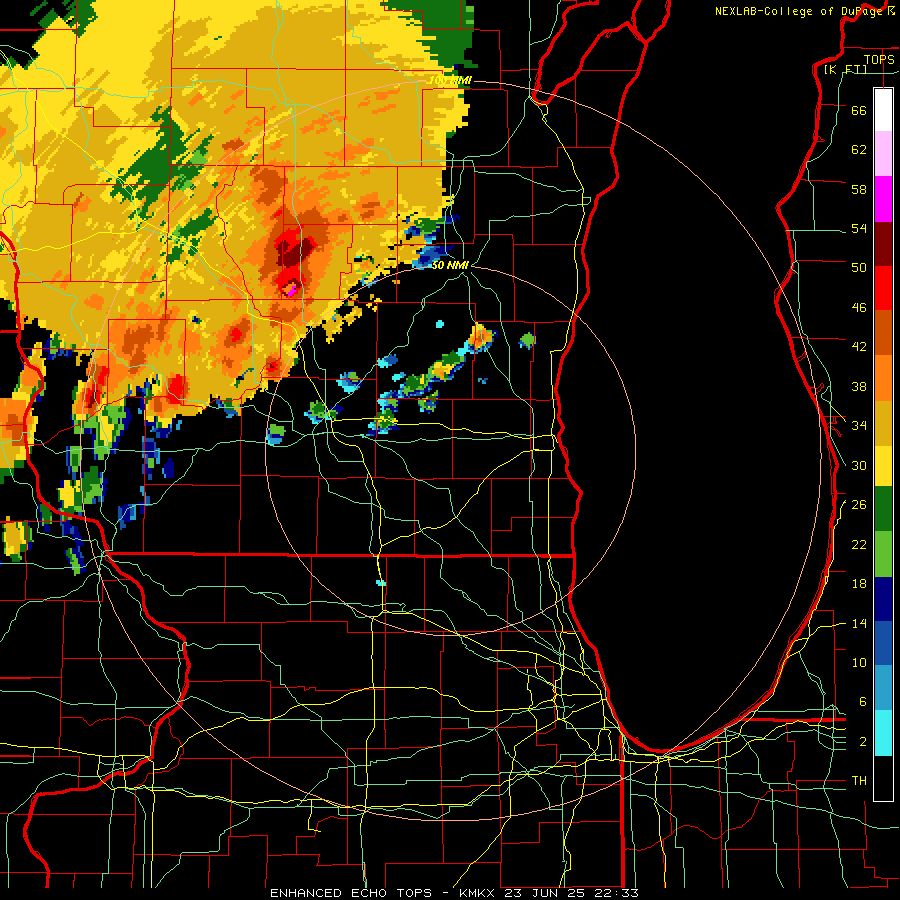Select the dark red legend band
Screen dimensions: 900x900
[x=883, y=243]
